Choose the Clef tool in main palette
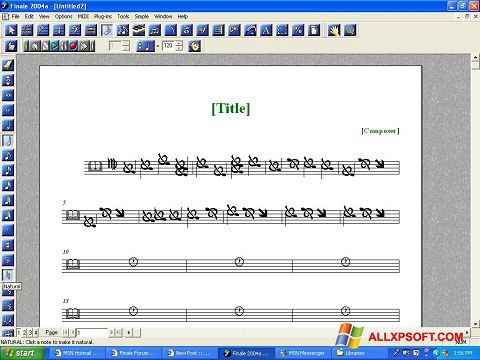This screenshot has height=360, width=480. tap(75, 30)
